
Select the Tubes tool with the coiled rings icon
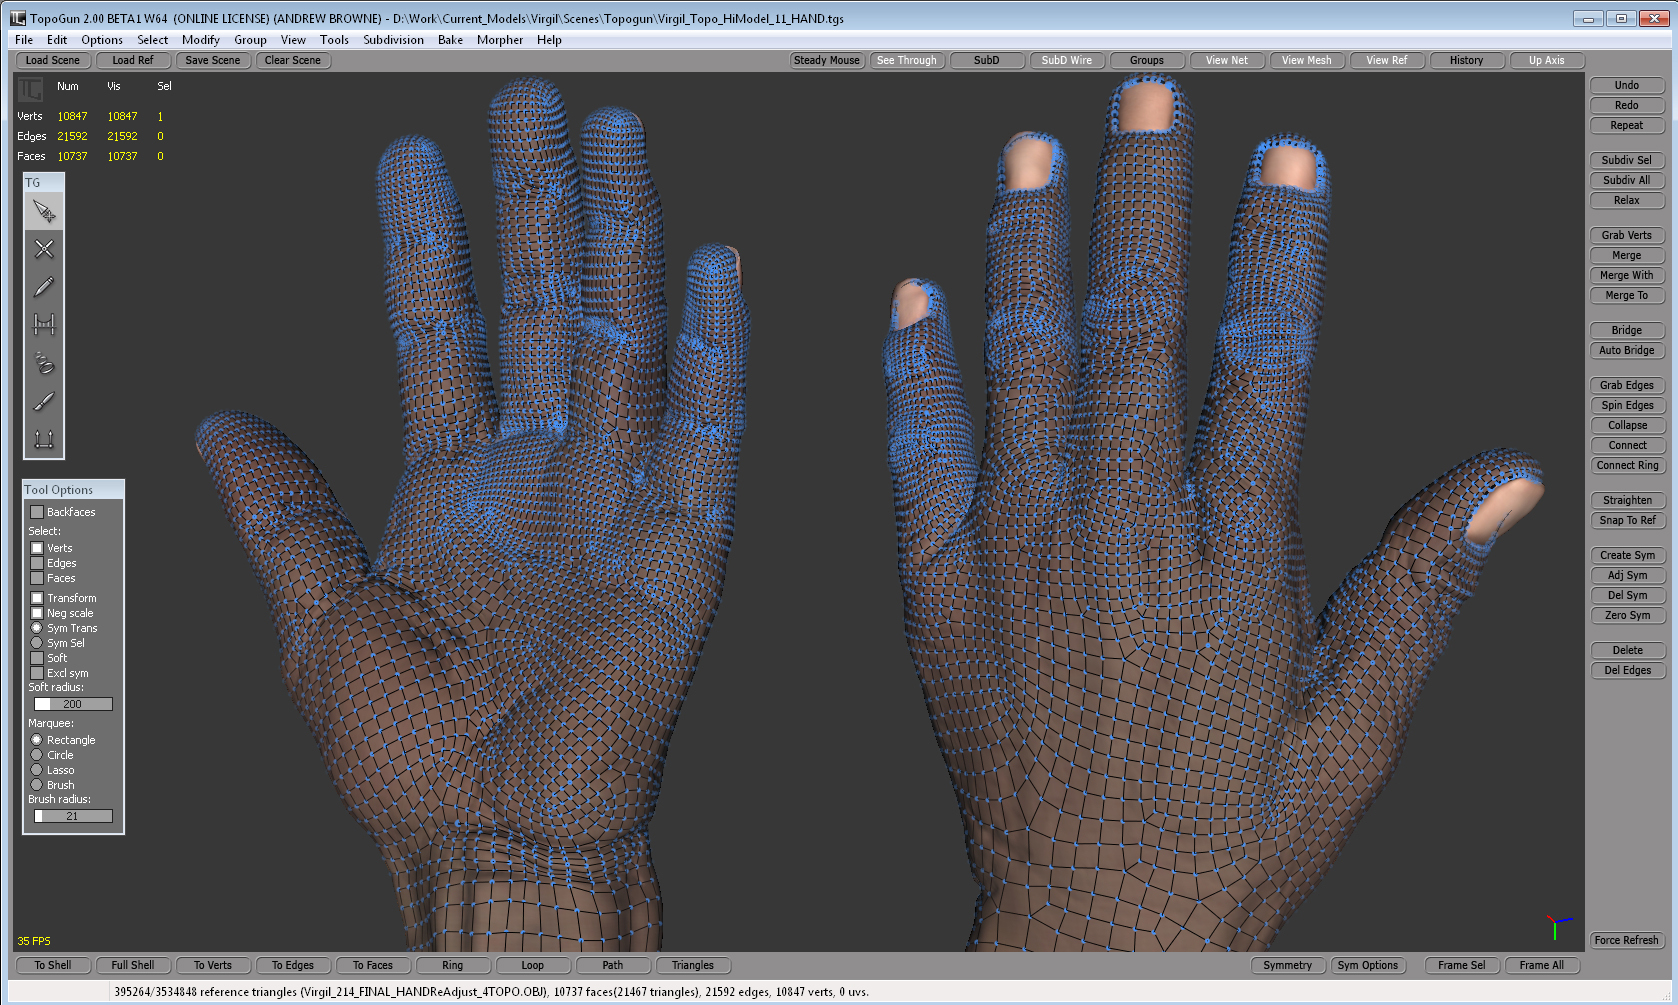pyautogui.click(x=44, y=363)
